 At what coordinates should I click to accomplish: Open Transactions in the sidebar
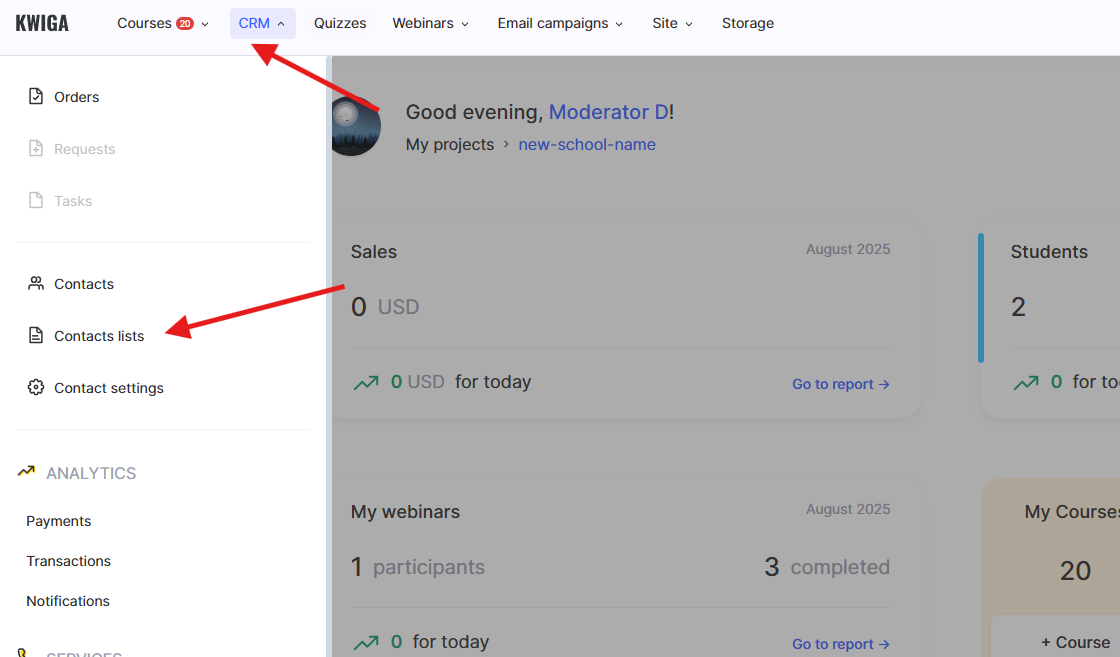click(x=69, y=561)
